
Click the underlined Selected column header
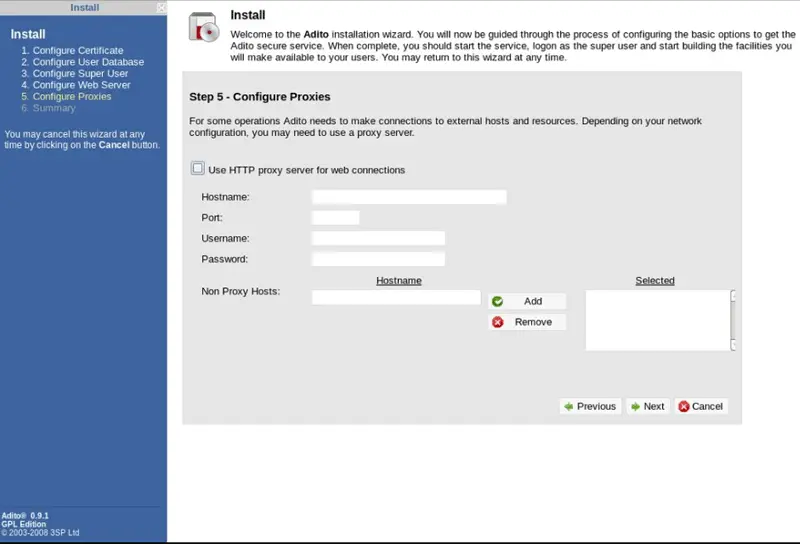tap(655, 281)
